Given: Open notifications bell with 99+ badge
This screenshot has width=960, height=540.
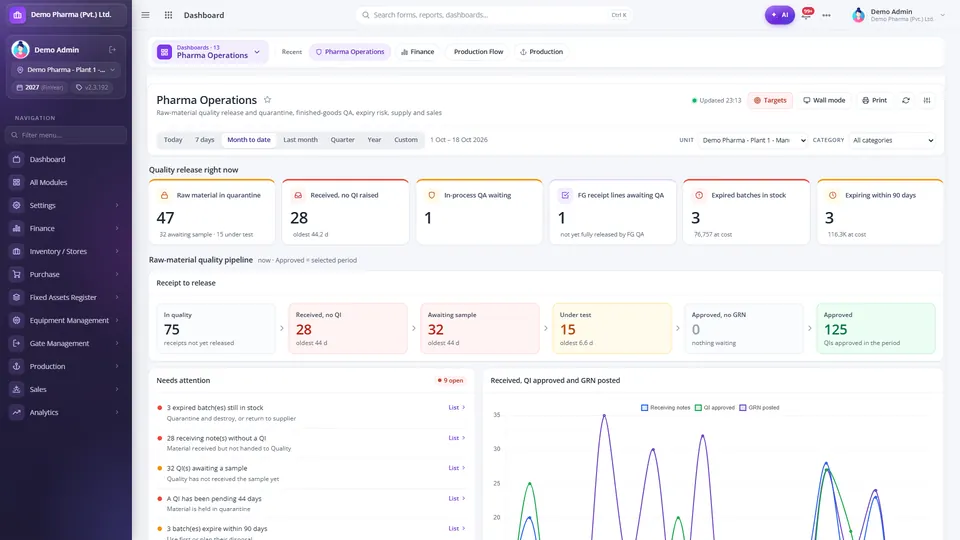Looking at the screenshot, I should pyautogui.click(x=807, y=14).
